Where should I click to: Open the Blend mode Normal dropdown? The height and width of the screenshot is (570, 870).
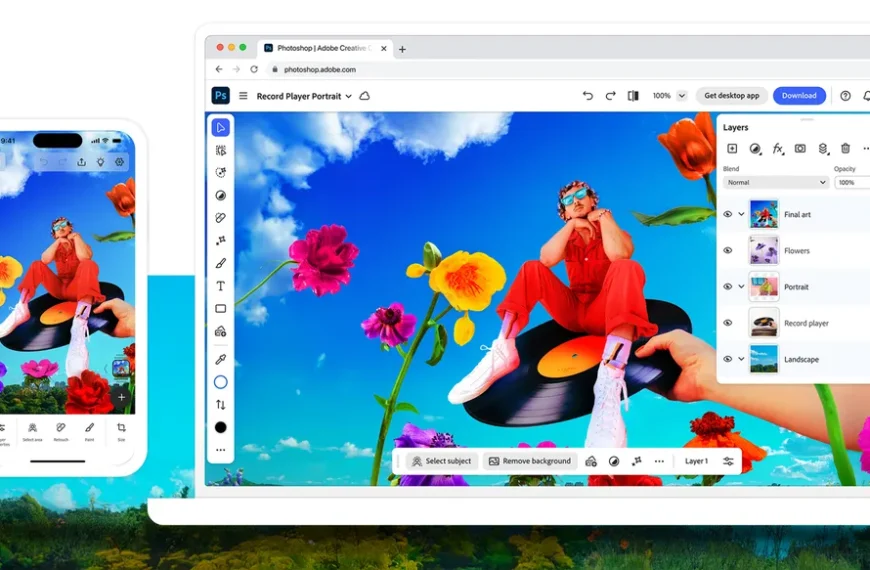776,182
